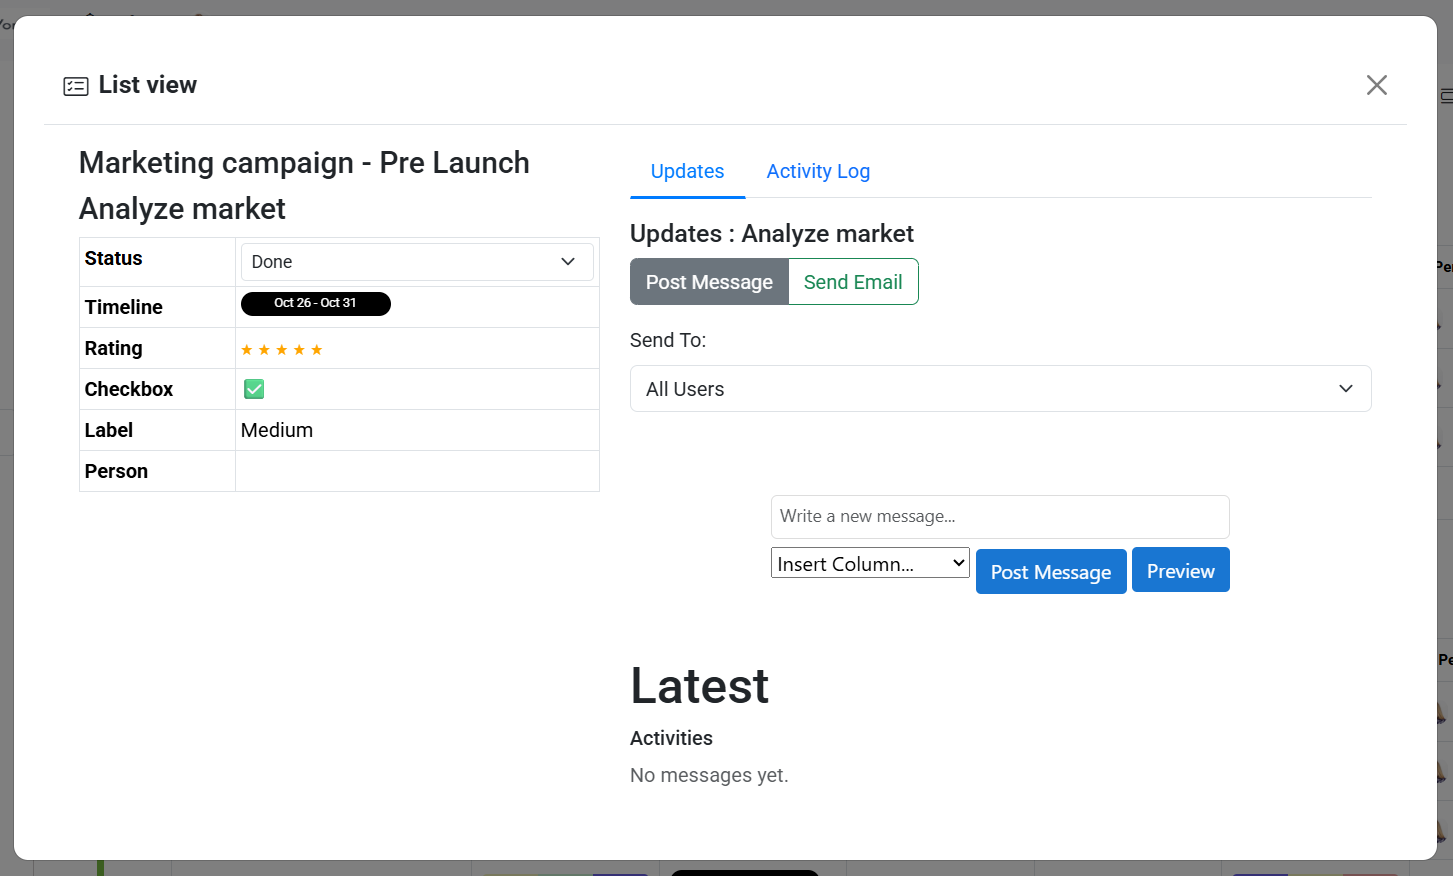Switch to Send Email mode
Screen dimensions: 1453x876
click(853, 282)
